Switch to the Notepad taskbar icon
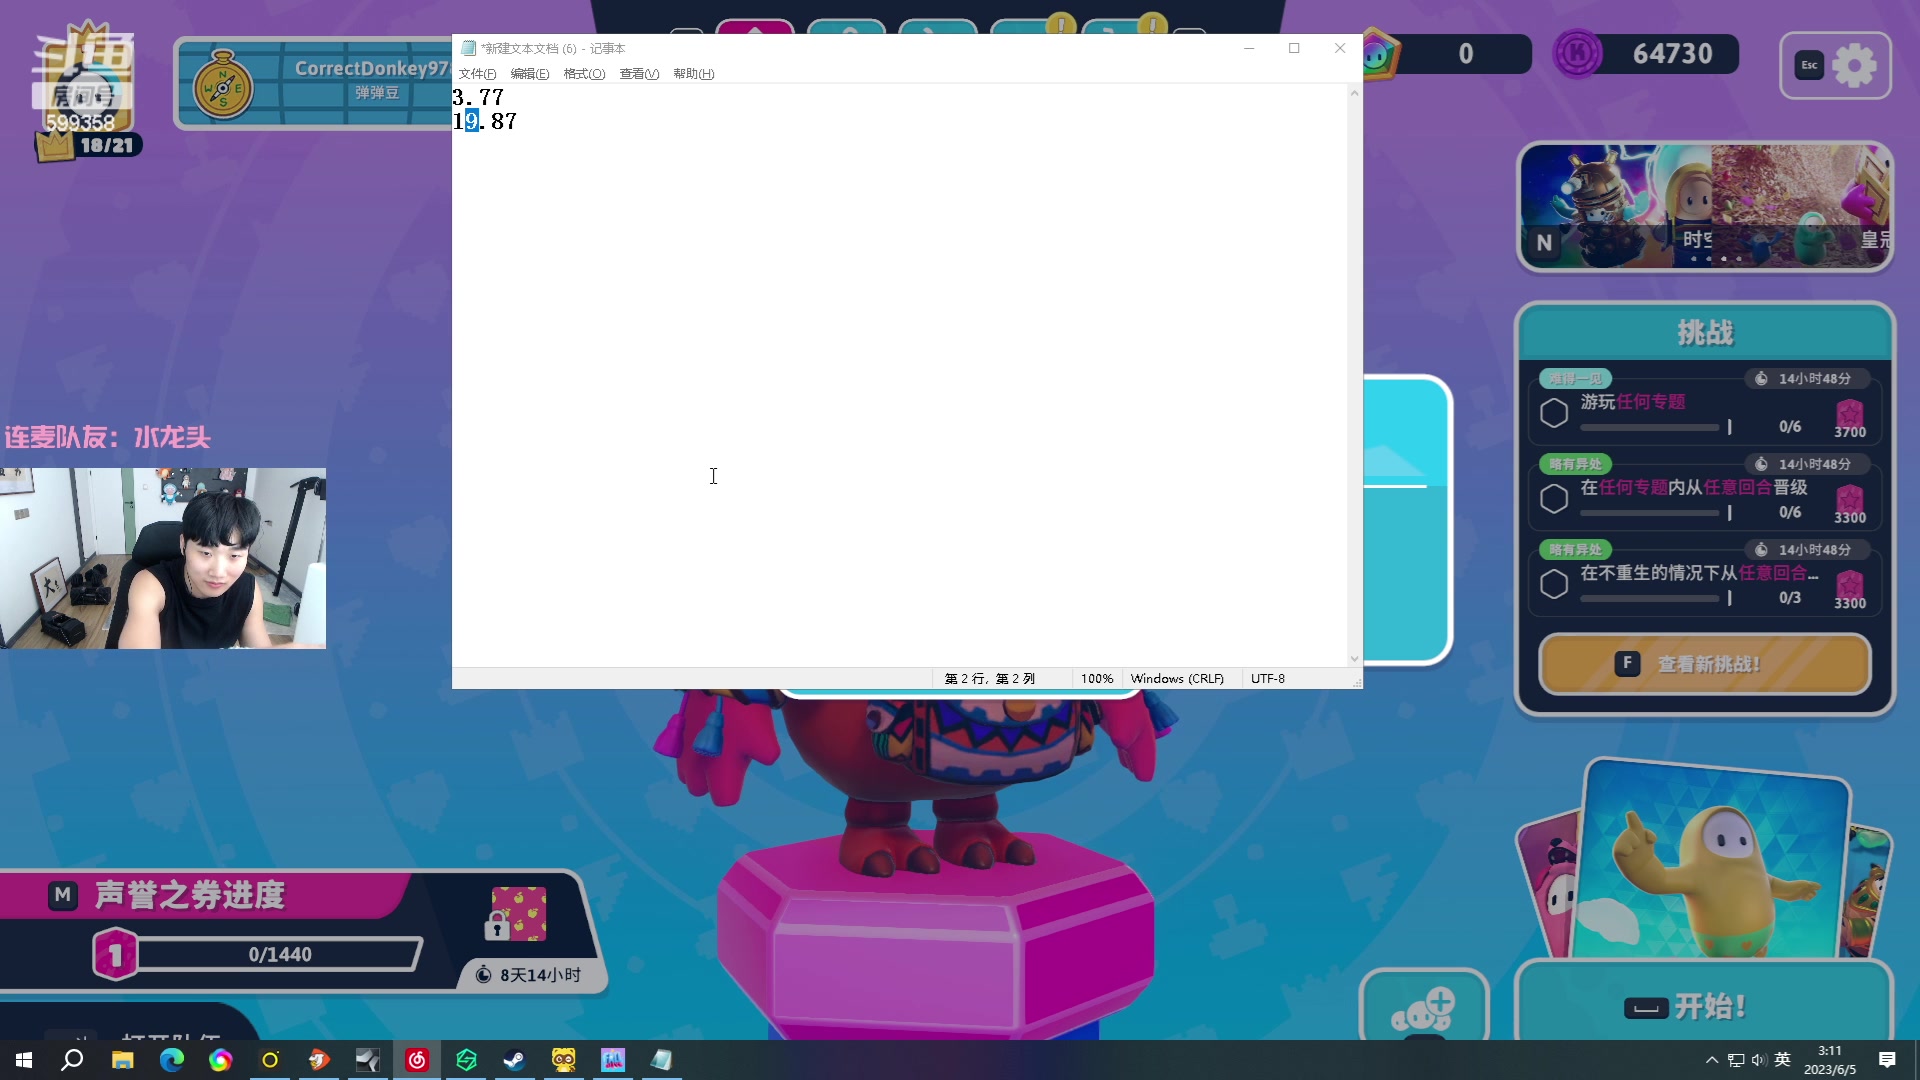This screenshot has height=1080, width=1920. click(x=661, y=1060)
